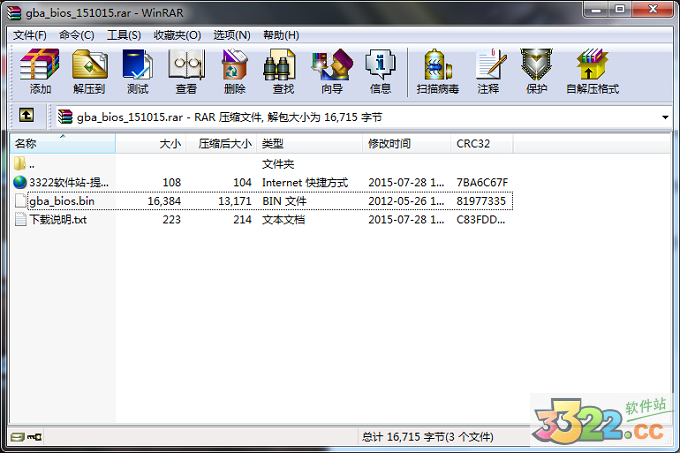The image size is (680, 453).
Task: Open the 帮助(H) menu
Action: [281, 35]
